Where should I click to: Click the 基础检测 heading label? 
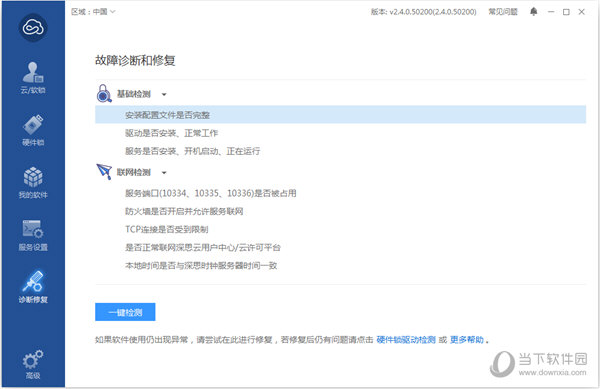click(134, 94)
